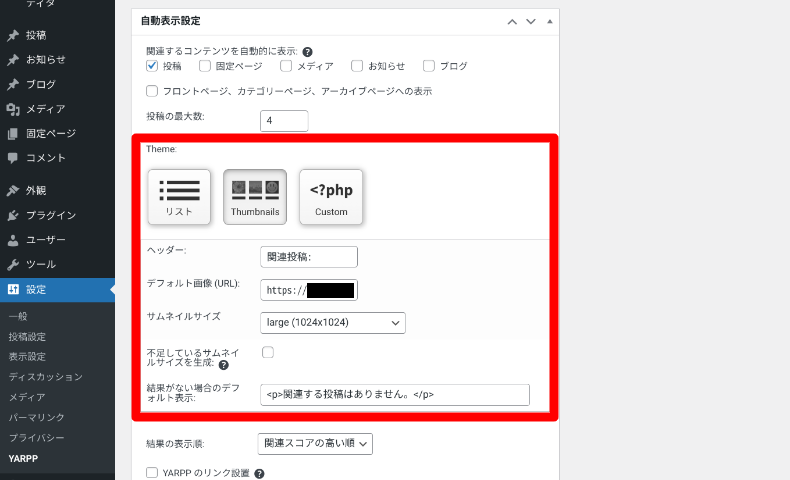Screen dimensions: 790x480
Task: Go to 投稿設定 settings submenu
Action: 27,336
